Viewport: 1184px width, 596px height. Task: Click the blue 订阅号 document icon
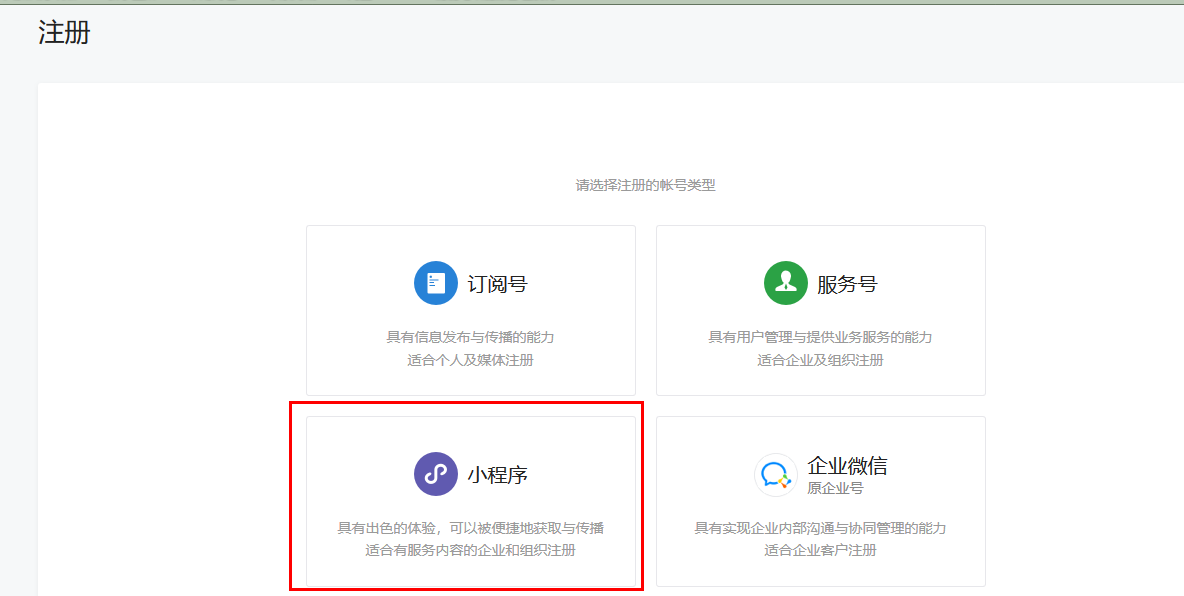click(x=436, y=283)
